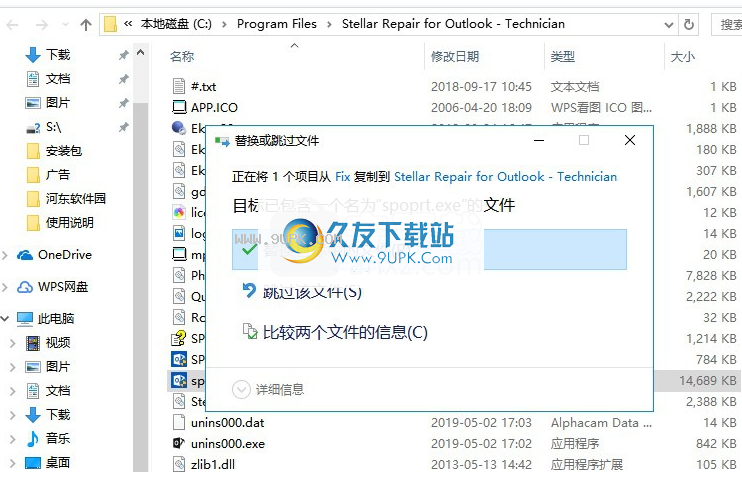Select the APP.ICO file icon
The width and height of the screenshot is (742, 483).
(179, 107)
